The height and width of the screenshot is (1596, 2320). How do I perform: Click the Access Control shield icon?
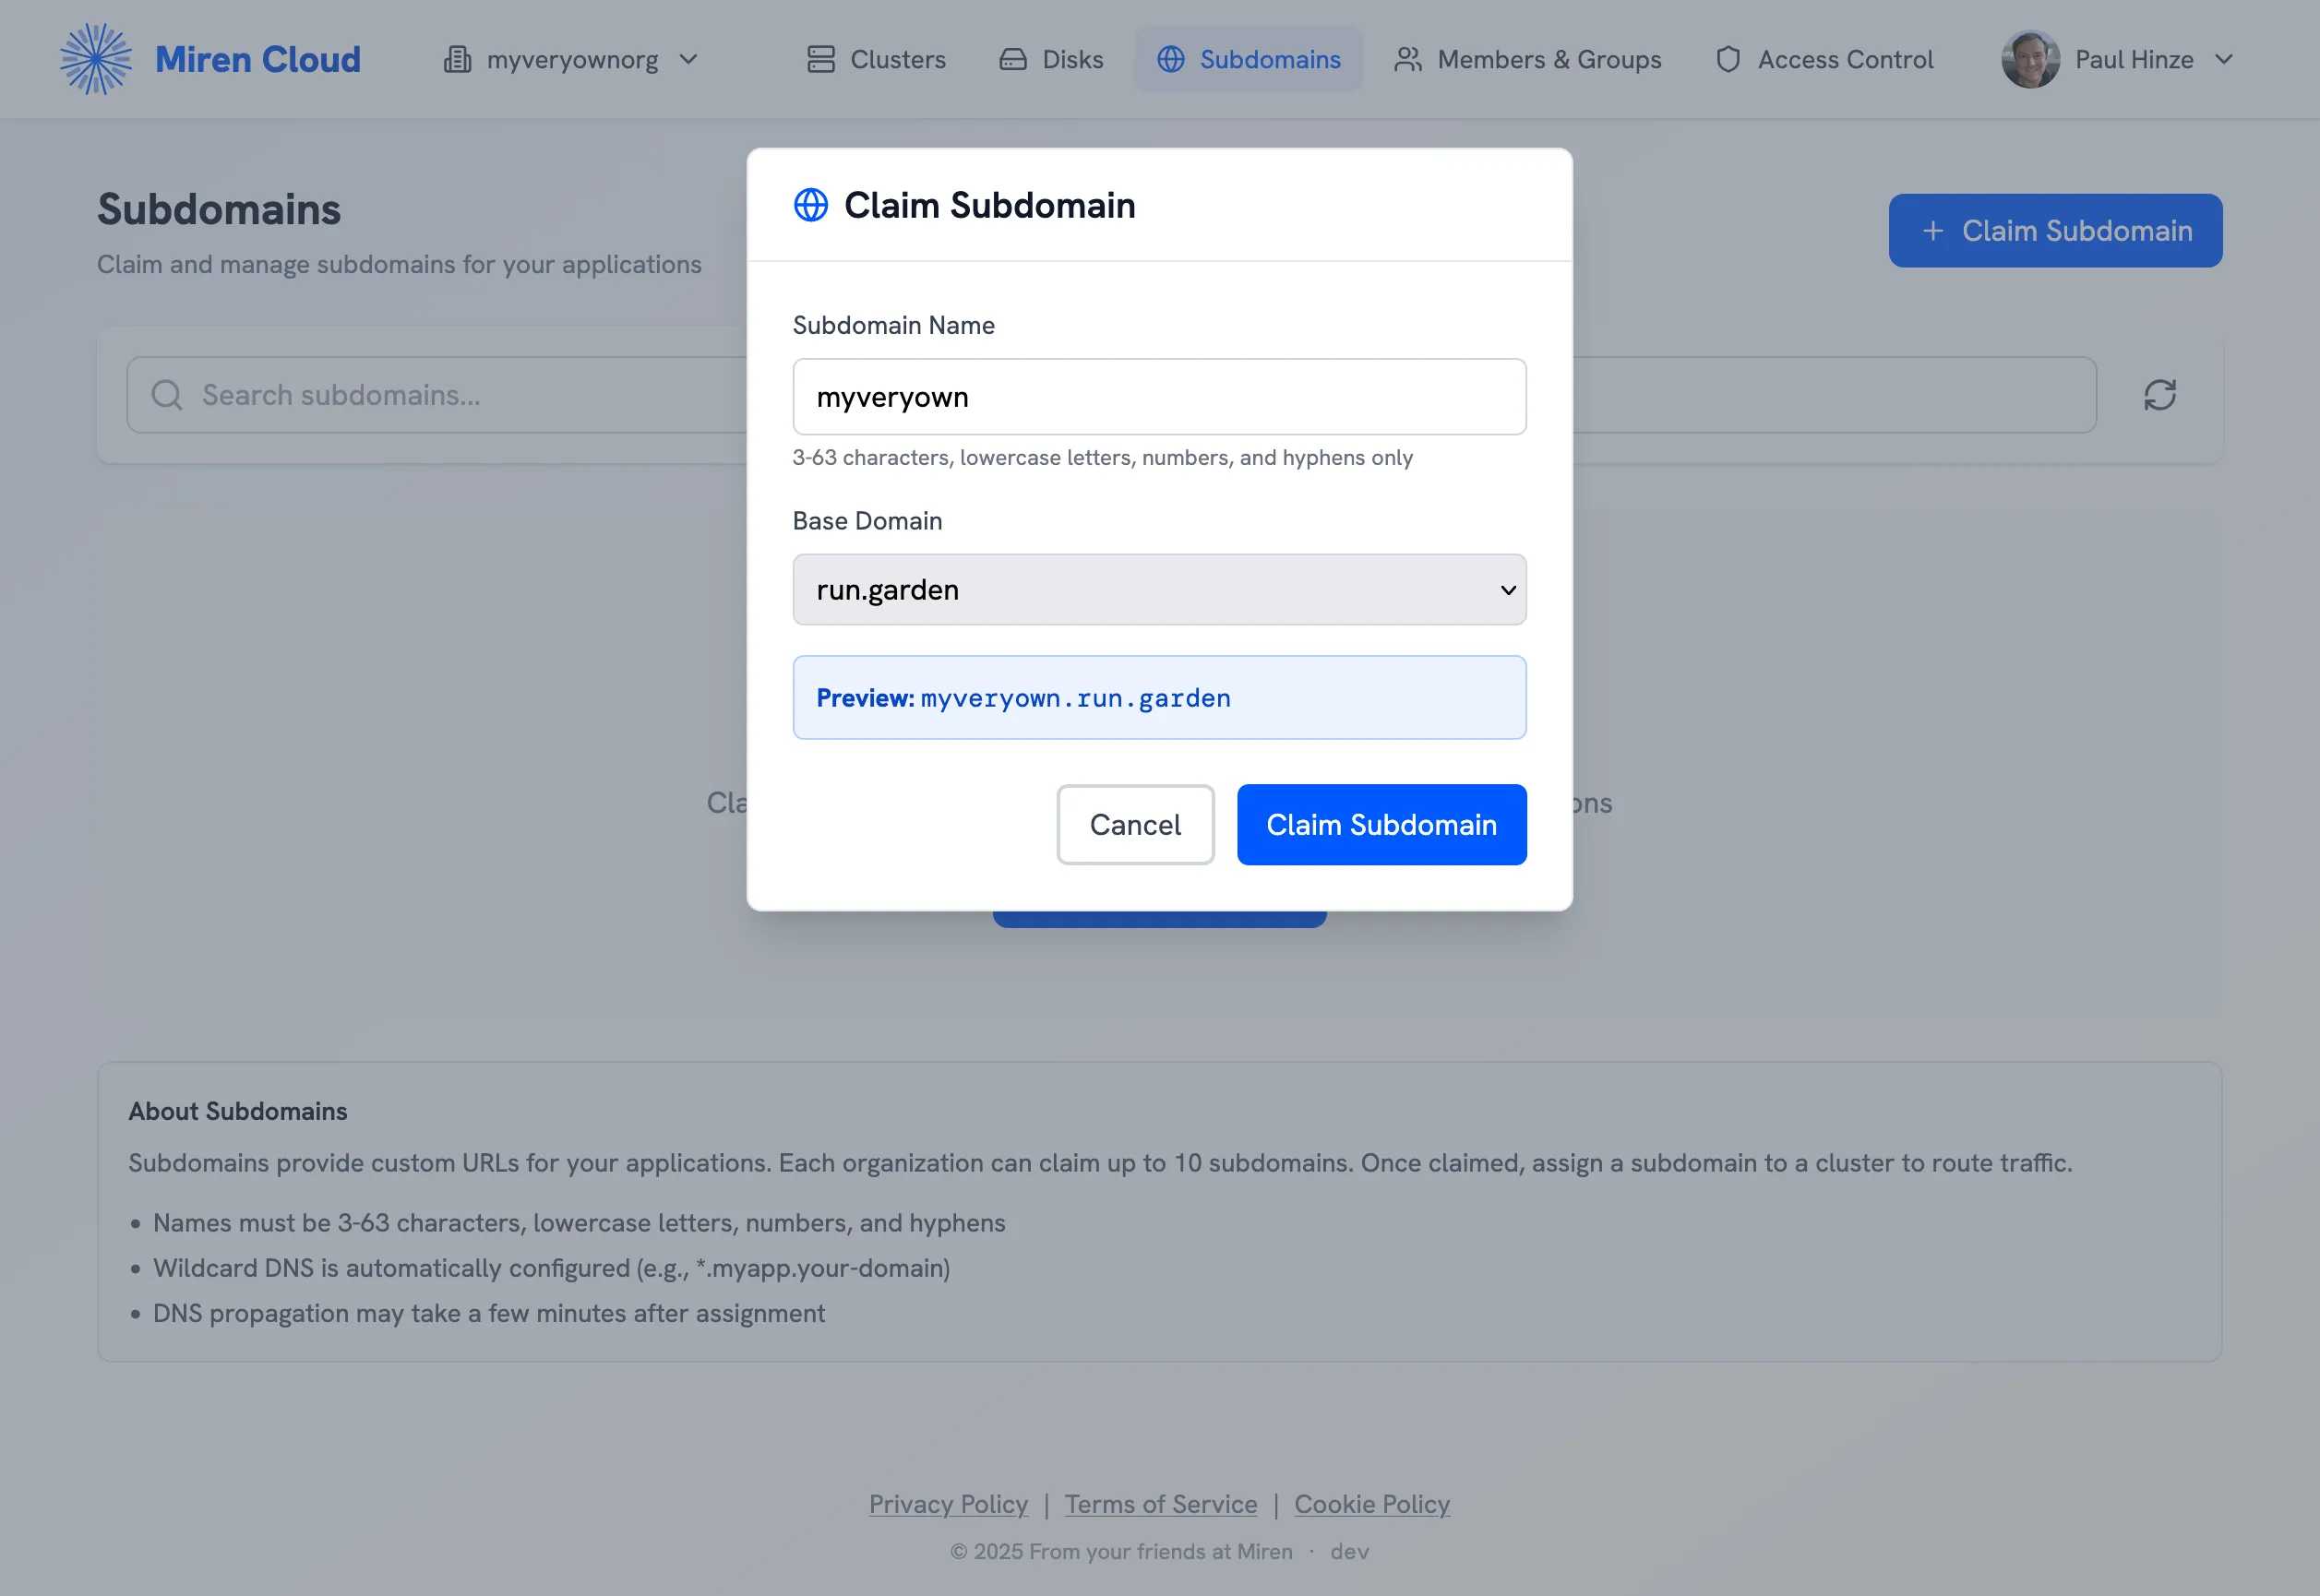(1728, 59)
